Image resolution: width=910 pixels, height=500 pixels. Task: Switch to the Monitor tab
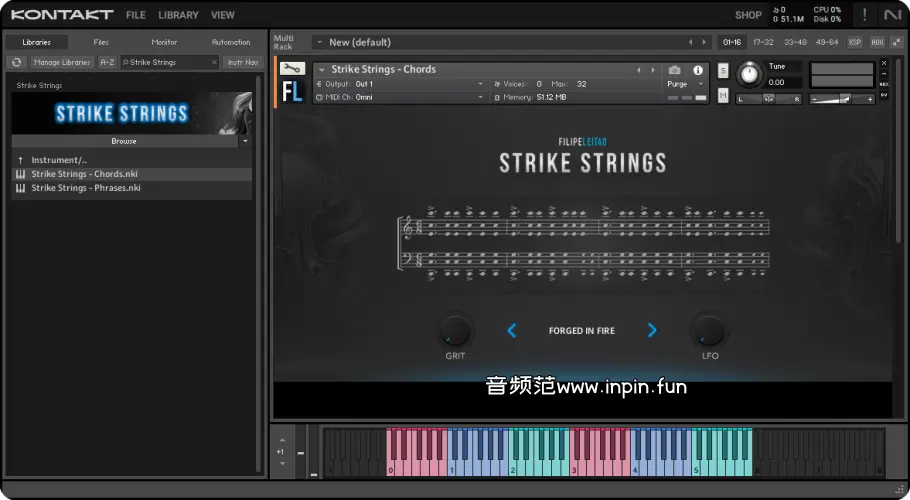164,42
